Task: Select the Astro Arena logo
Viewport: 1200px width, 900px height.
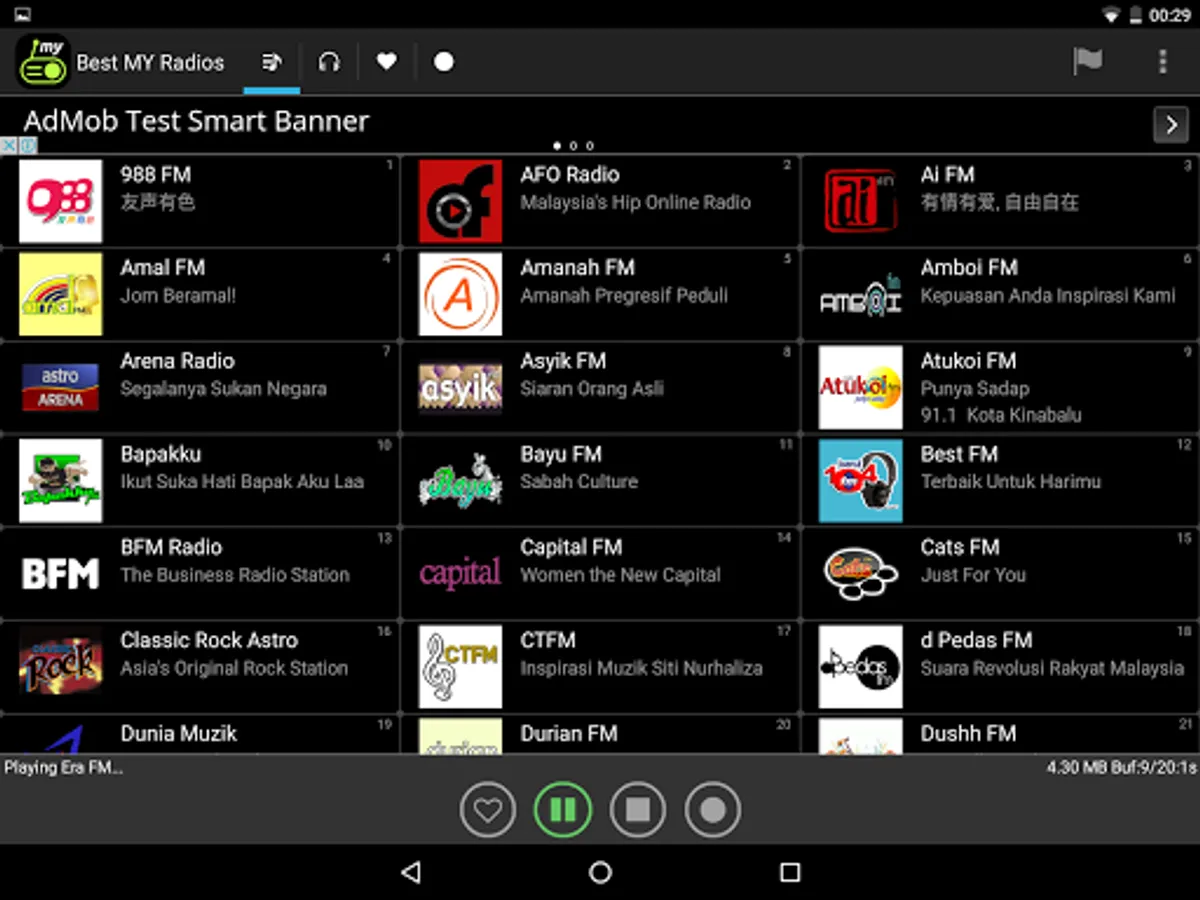Action: pos(60,387)
